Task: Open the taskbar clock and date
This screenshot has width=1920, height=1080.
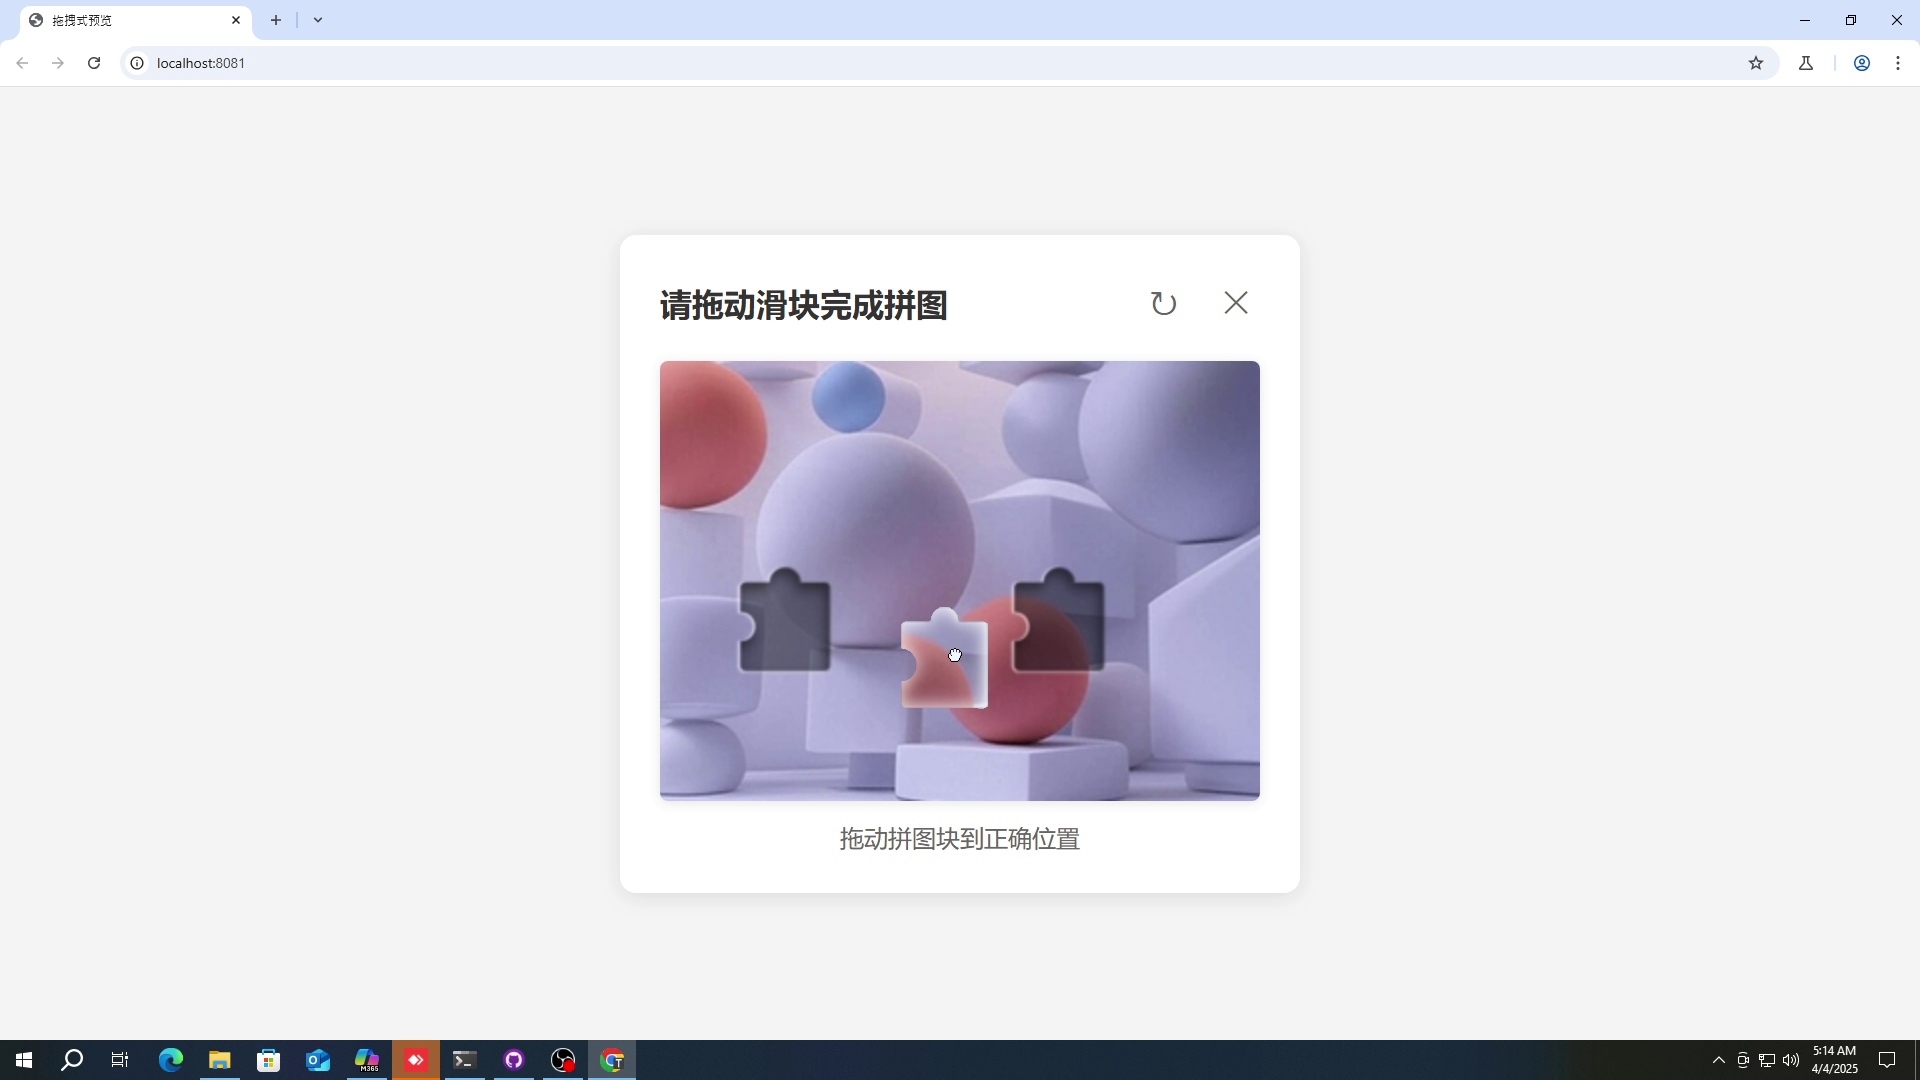Action: pyautogui.click(x=1834, y=1060)
